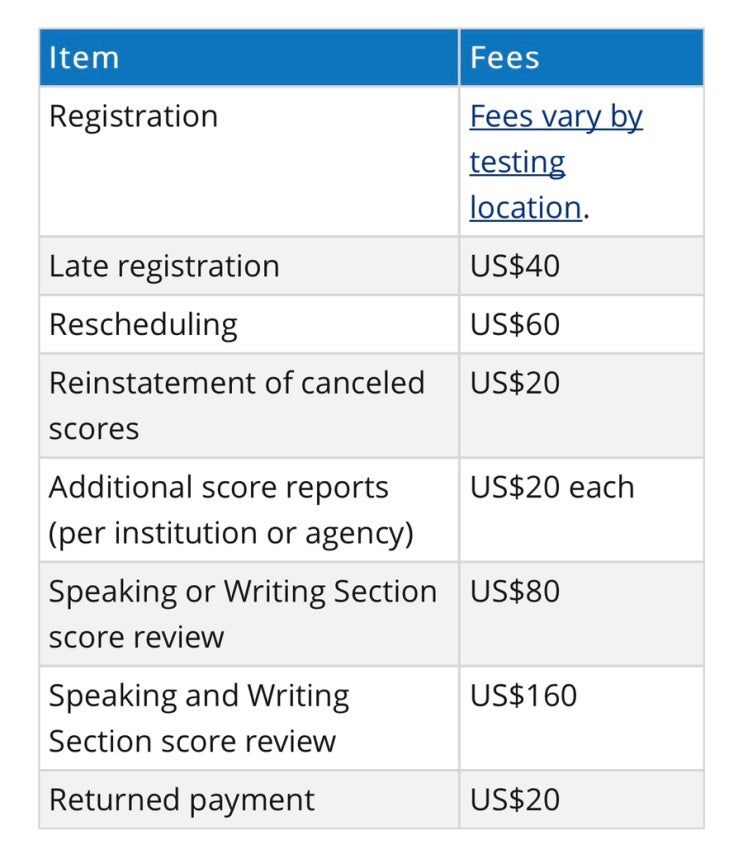The width and height of the screenshot is (743, 868).
Task: Select the 'Late registration' row label
Action: (164, 266)
